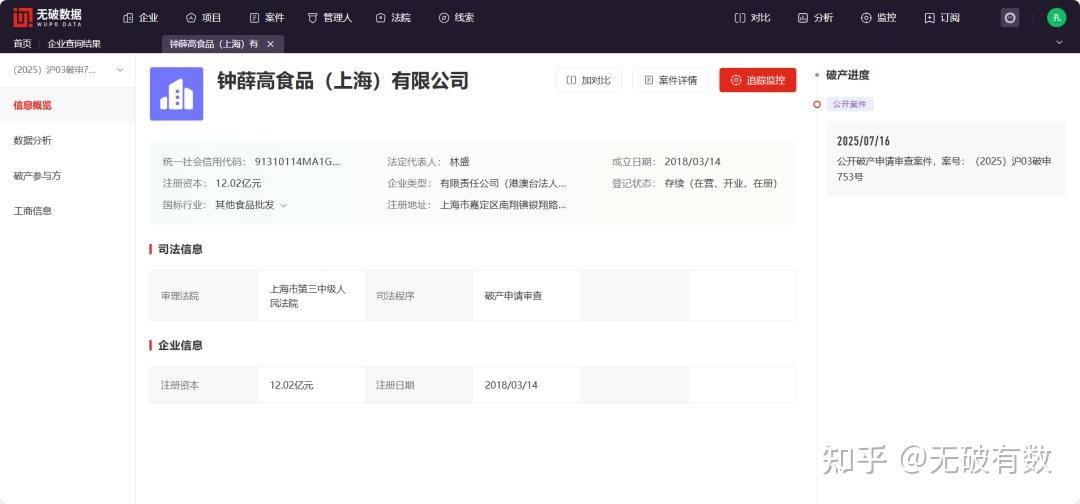Click the 公开案件 tag
This screenshot has width=1080, height=504.
click(850, 105)
